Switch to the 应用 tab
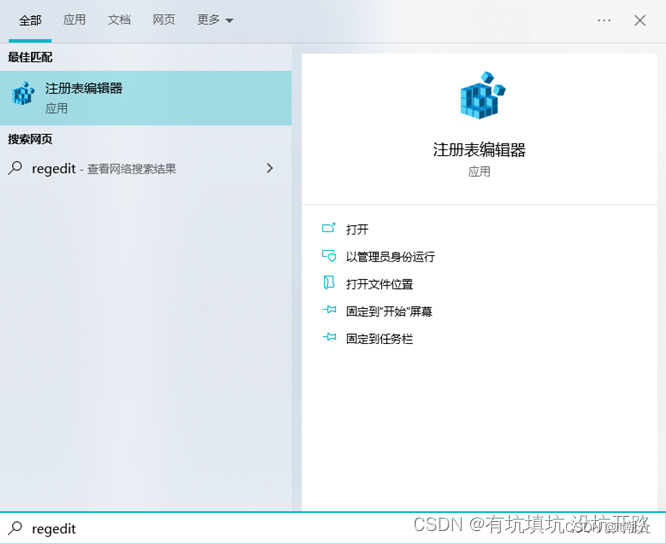This screenshot has width=666, height=544. tap(74, 20)
